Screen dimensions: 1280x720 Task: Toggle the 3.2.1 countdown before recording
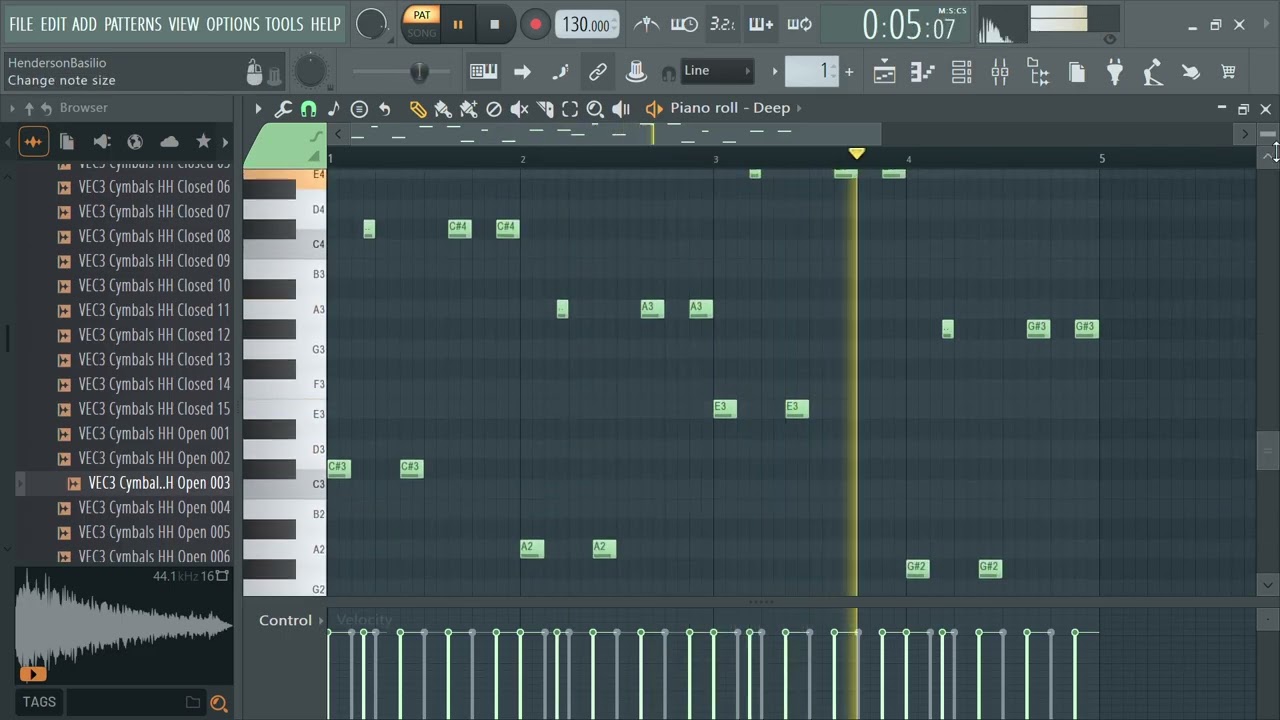[x=722, y=24]
